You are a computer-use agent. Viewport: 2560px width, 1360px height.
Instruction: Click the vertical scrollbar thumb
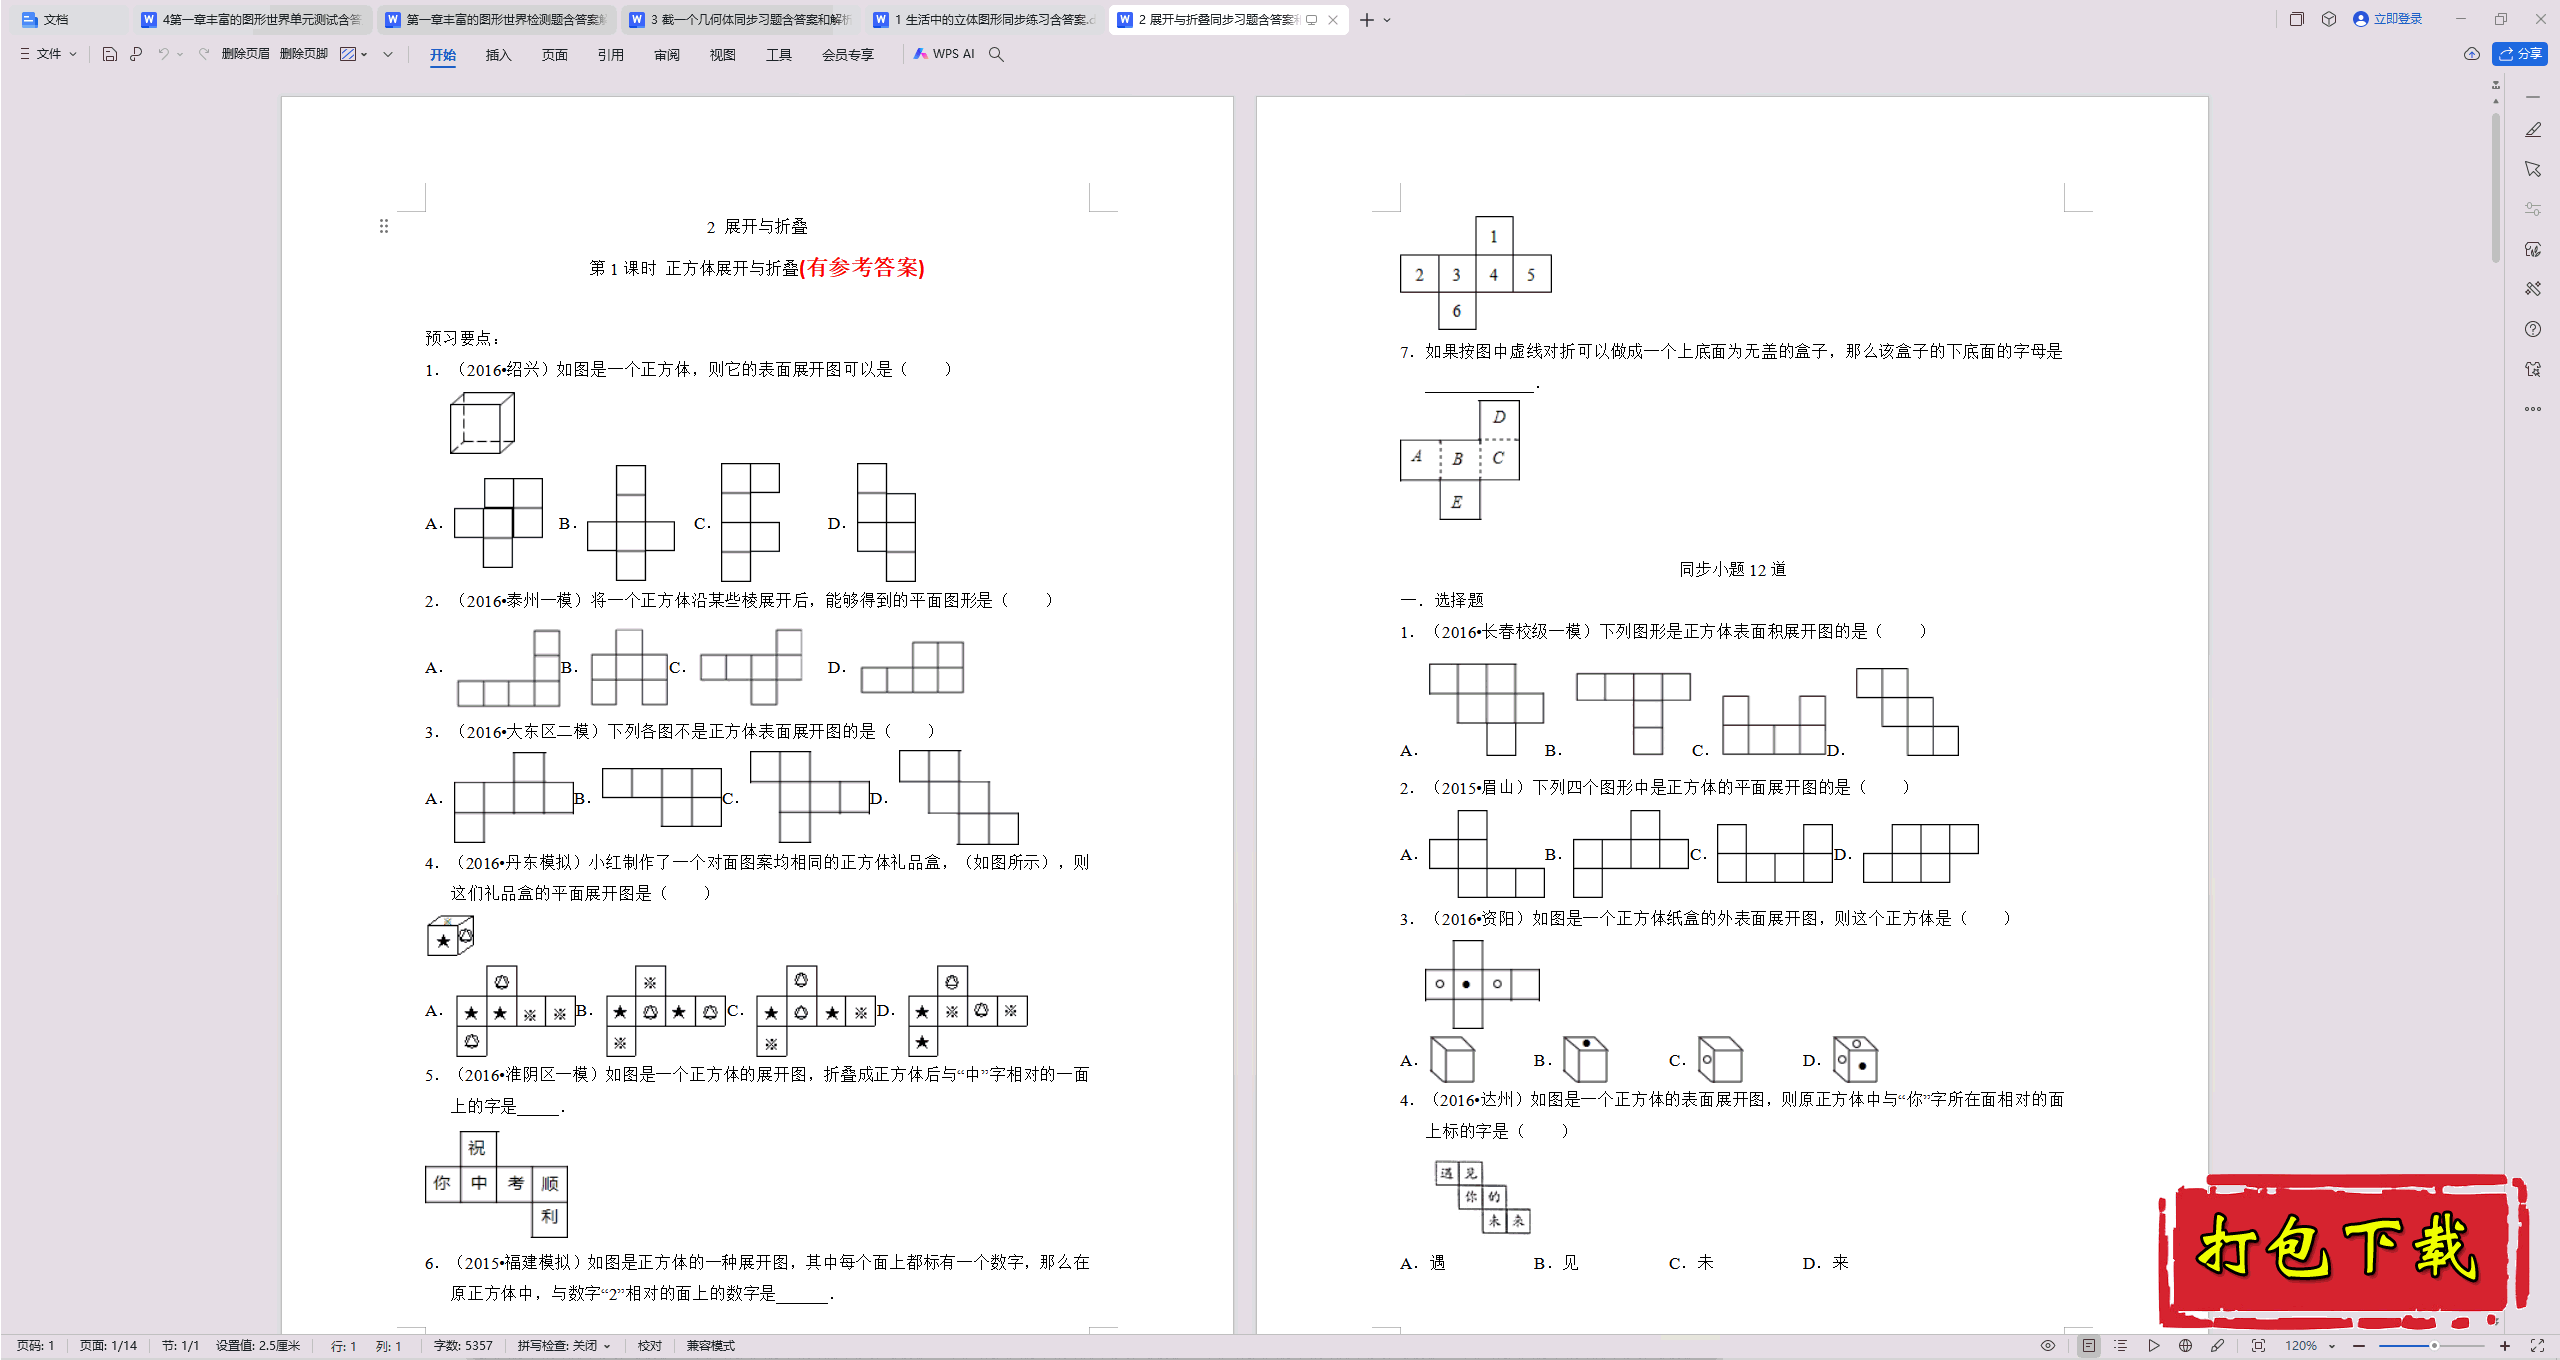coord(2496,188)
